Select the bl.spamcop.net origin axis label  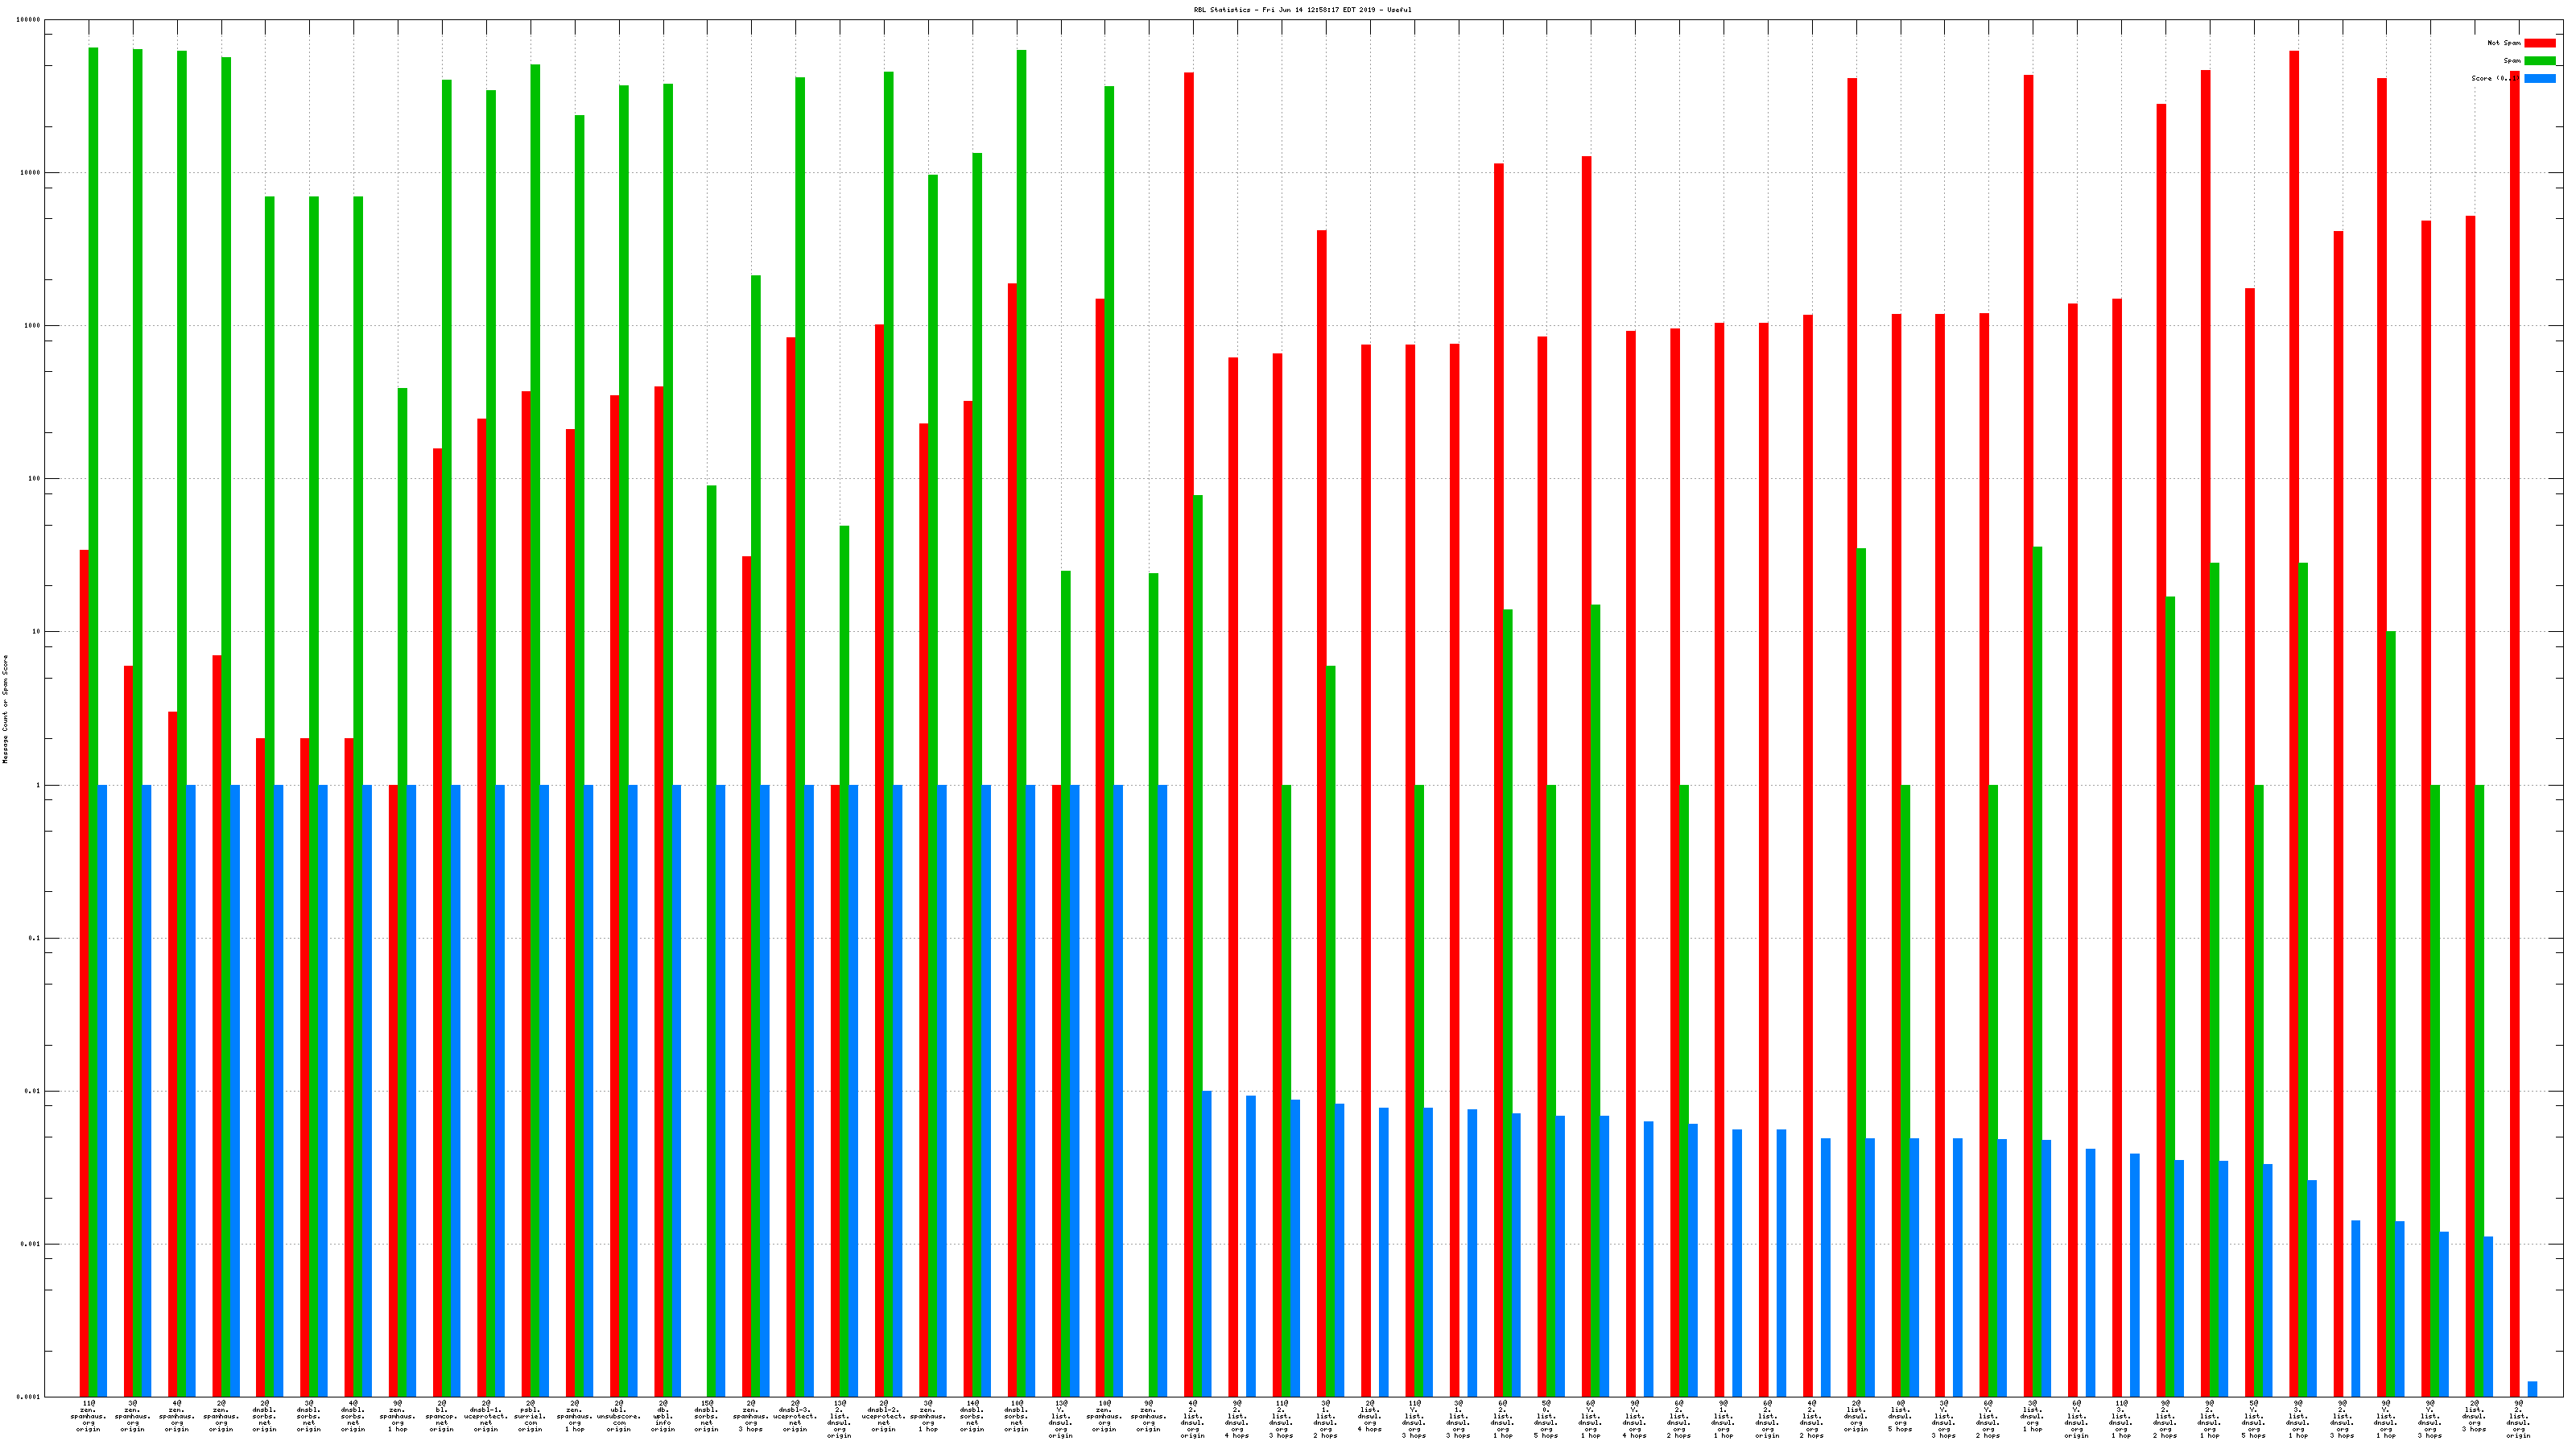[442, 1416]
